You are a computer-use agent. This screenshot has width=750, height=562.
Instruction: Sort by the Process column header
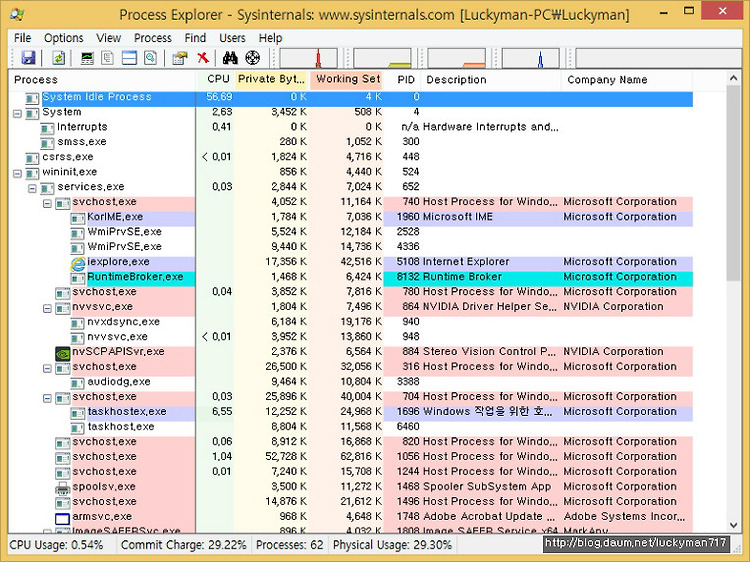click(102, 80)
